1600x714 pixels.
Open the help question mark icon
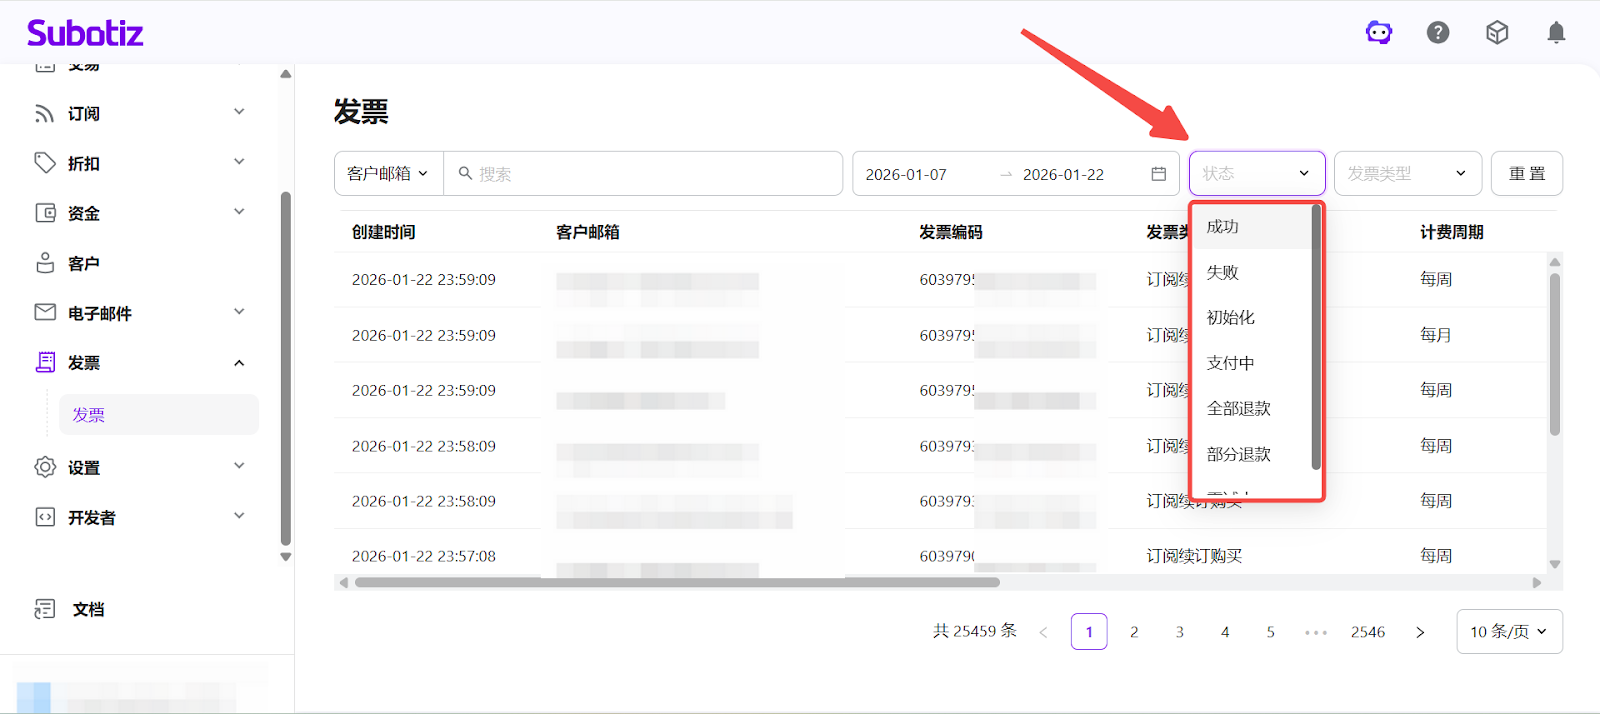tap(1438, 33)
